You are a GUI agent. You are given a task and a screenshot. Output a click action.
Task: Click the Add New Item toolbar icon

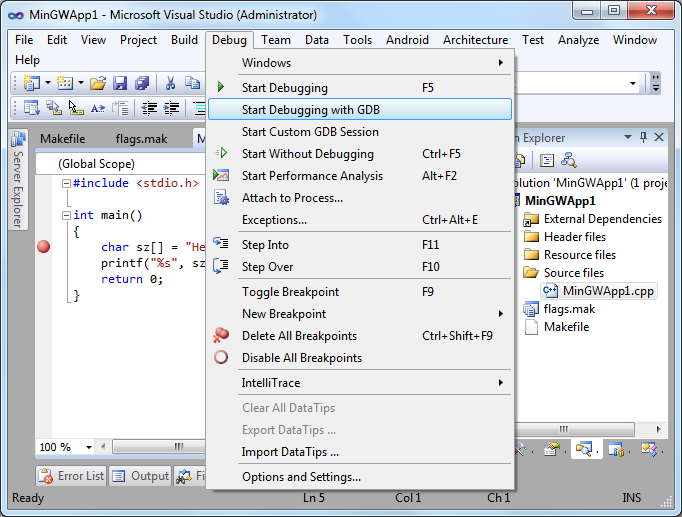pos(65,83)
